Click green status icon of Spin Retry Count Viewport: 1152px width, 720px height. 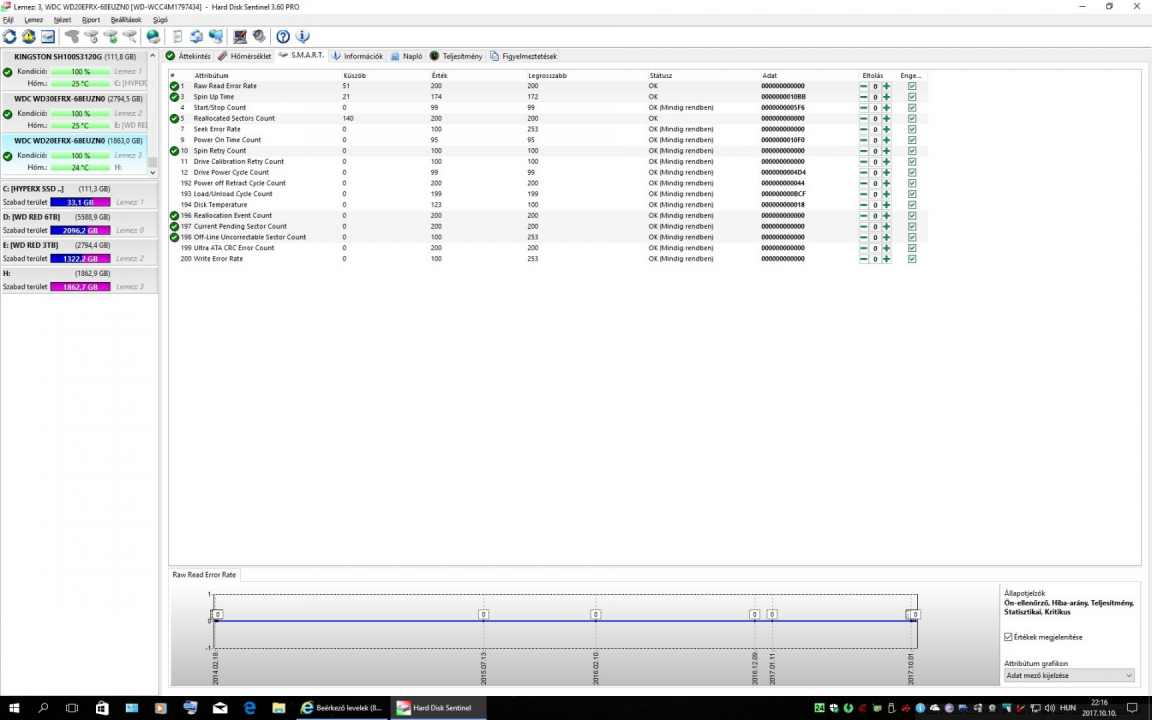click(174, 151)
